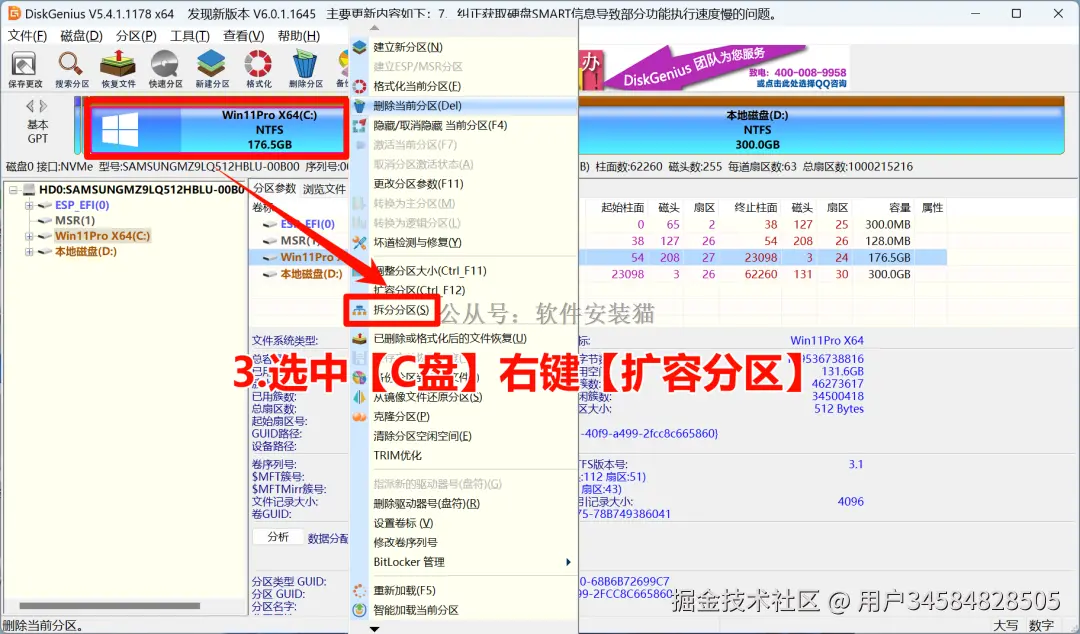The image size is (1080, 634).
Task: Open the 磁盘(D) menu
Action: pos(81,36)
